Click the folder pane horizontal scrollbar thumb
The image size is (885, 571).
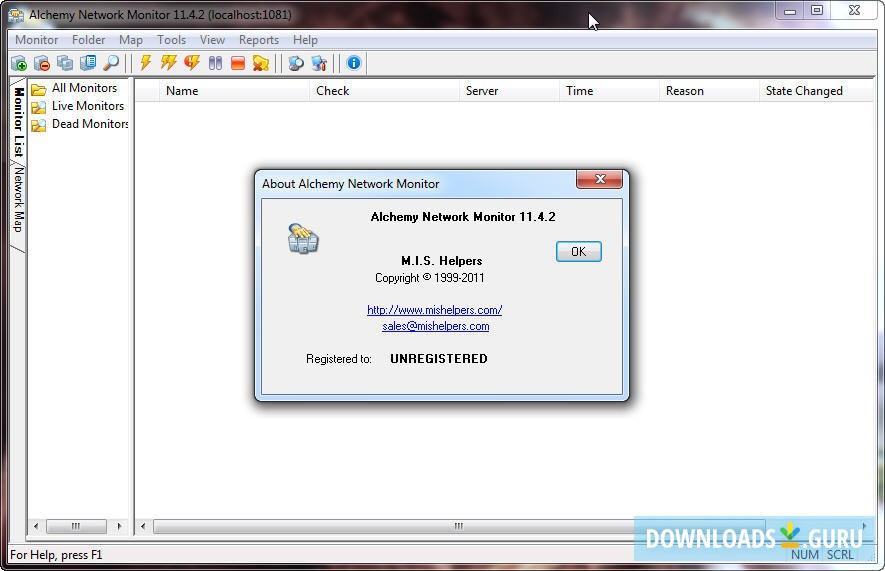tap(76, 526)
